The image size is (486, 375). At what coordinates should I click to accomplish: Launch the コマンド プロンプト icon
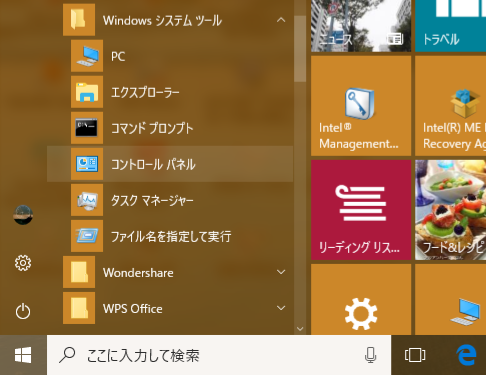(87, 128)
